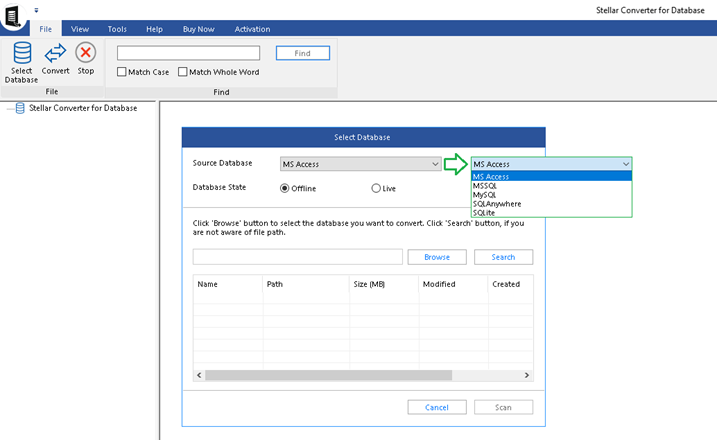The width and height of the screenshot is (717, 440).
Task: Choose MS Access from the dropdown list
Action: 551,177
